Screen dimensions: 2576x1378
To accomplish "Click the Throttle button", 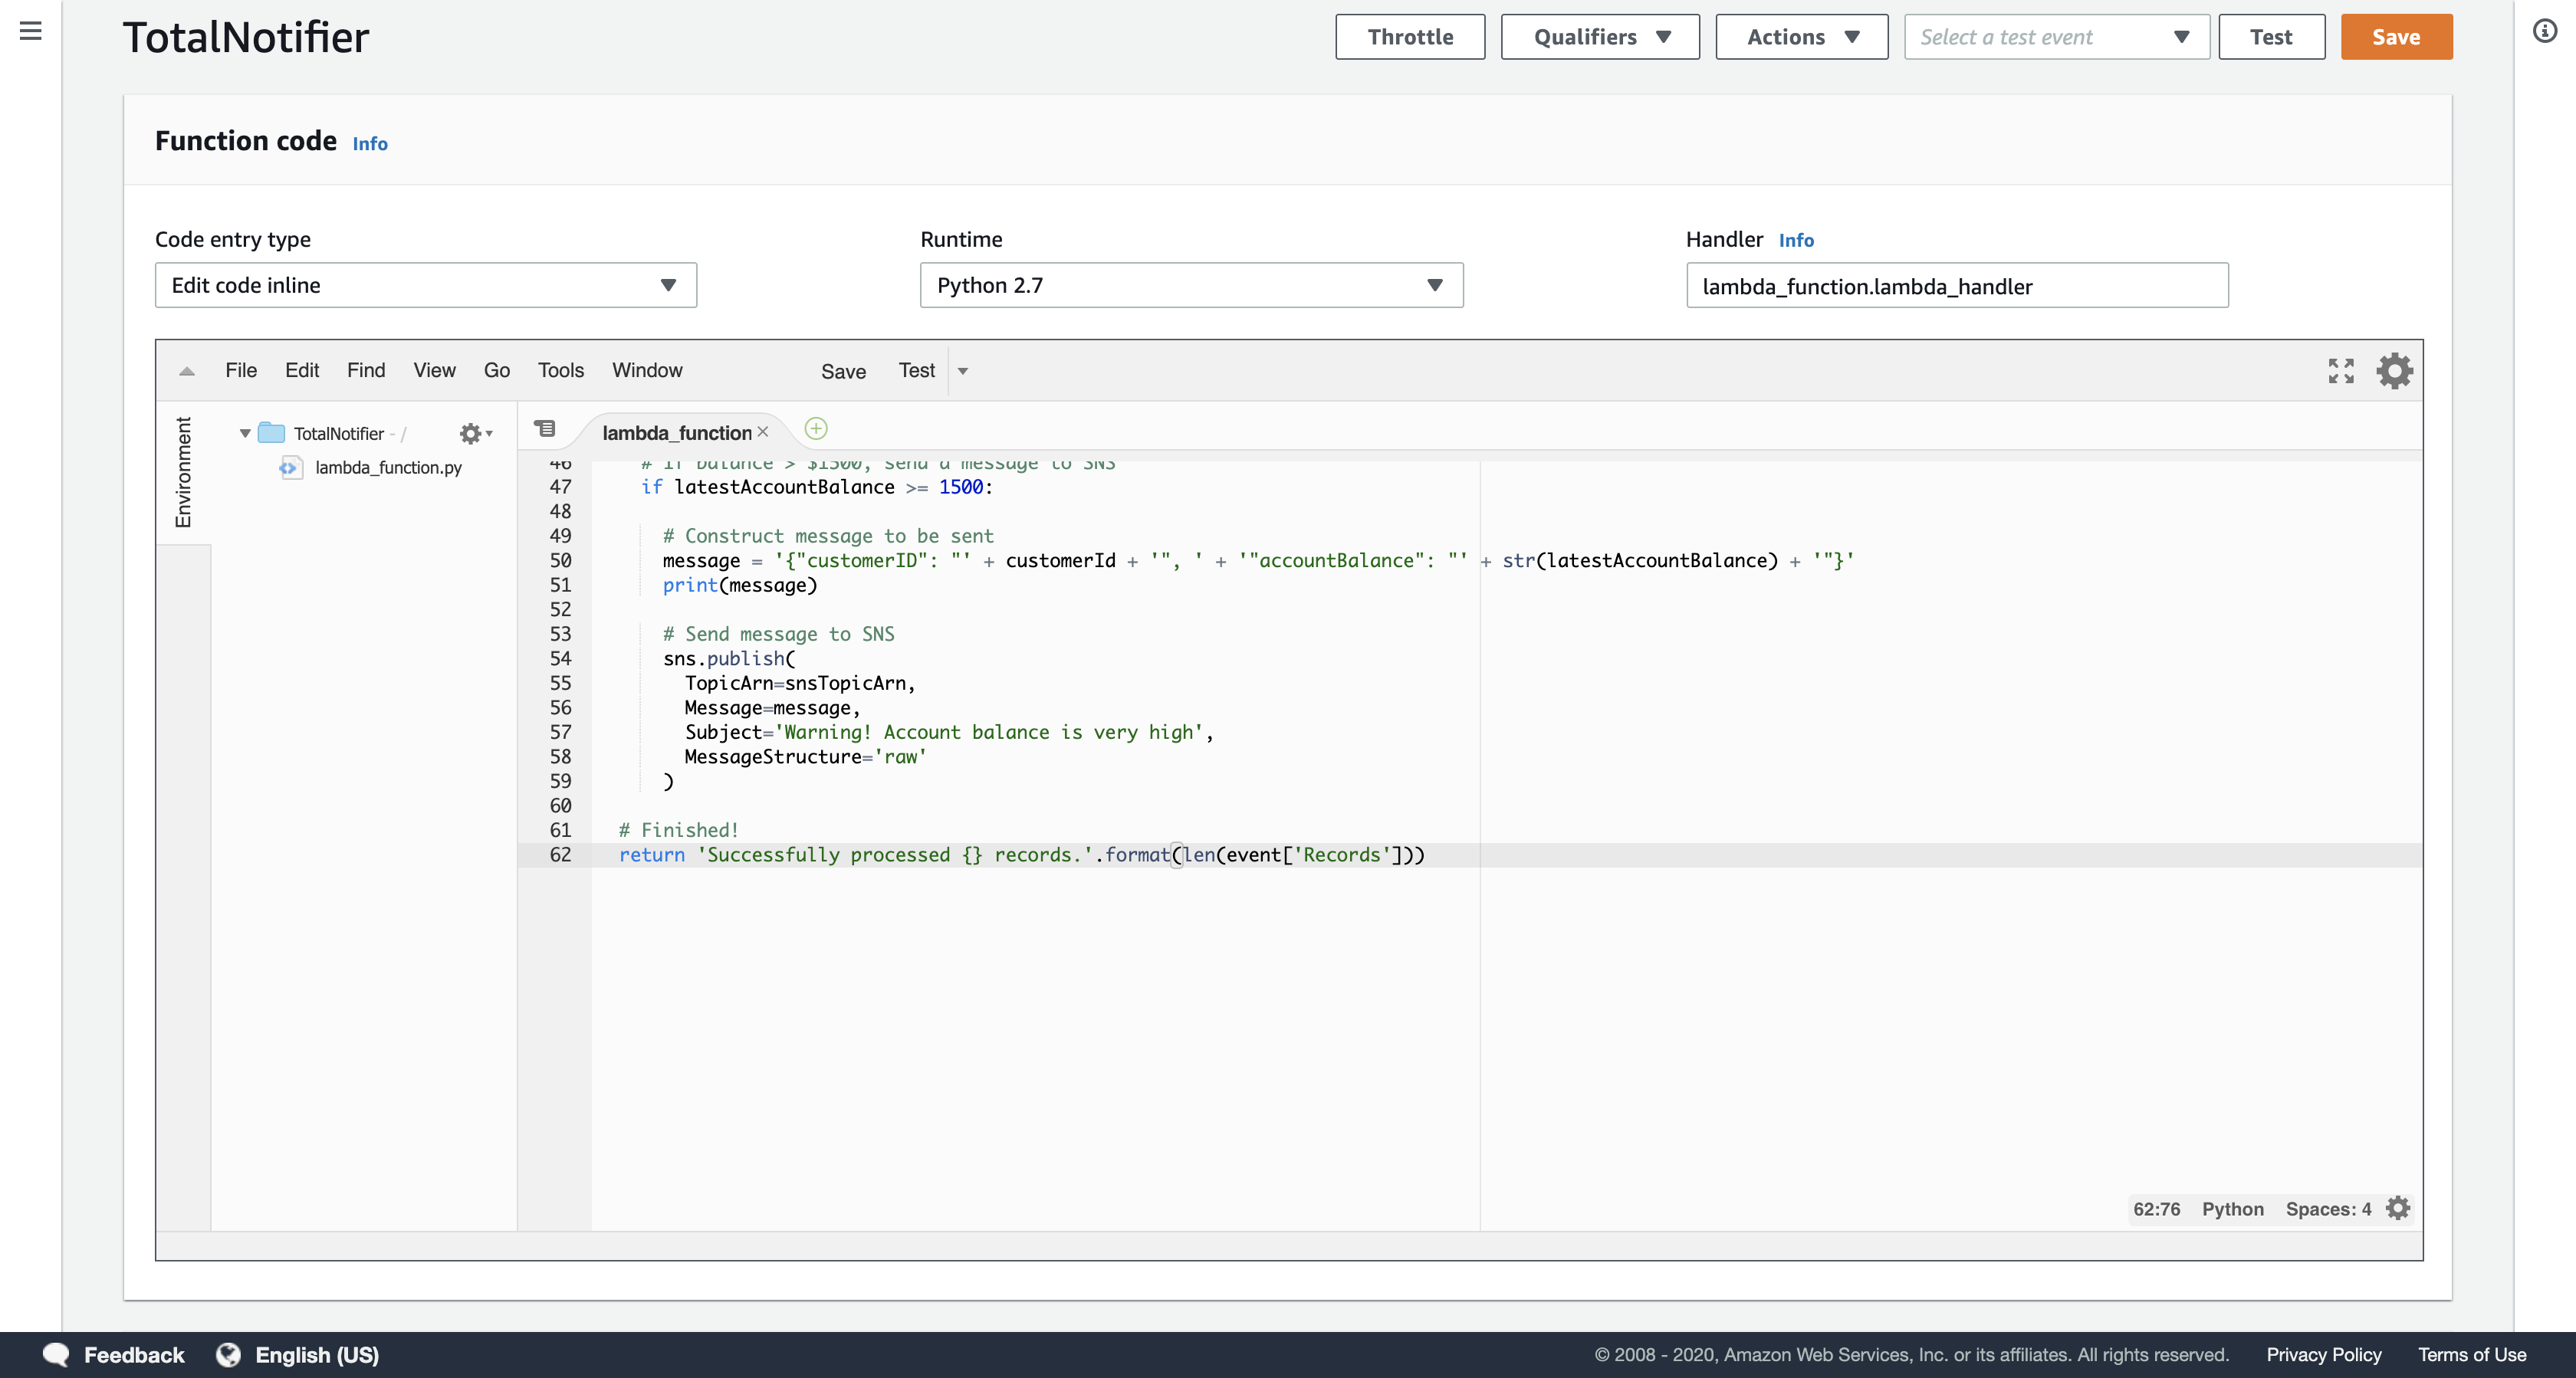I will tap(1409, 37).
